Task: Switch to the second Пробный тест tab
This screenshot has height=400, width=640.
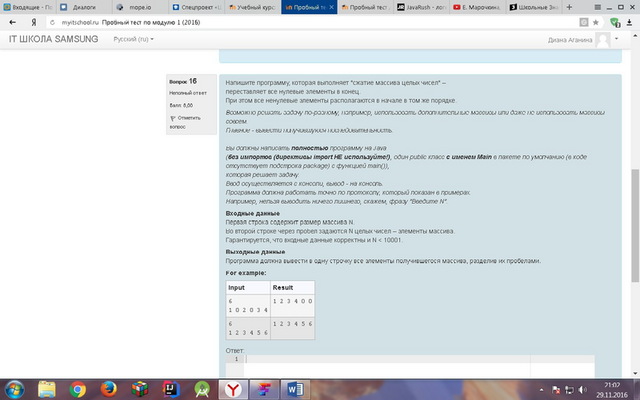Action: point(365,7)
